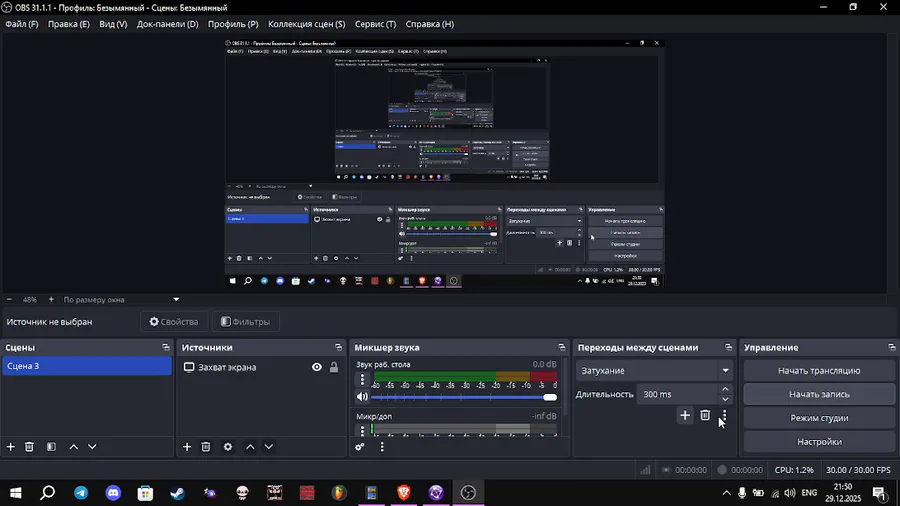
Task: Decrease transition duration with down arrow
Action: [726, 399]
